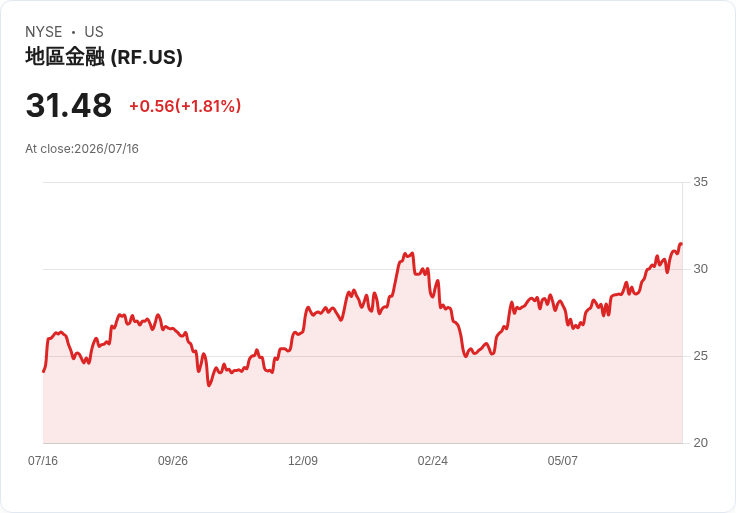Click the starting point of the price line
Screen dimensions: 736x513
pos(44,371)
